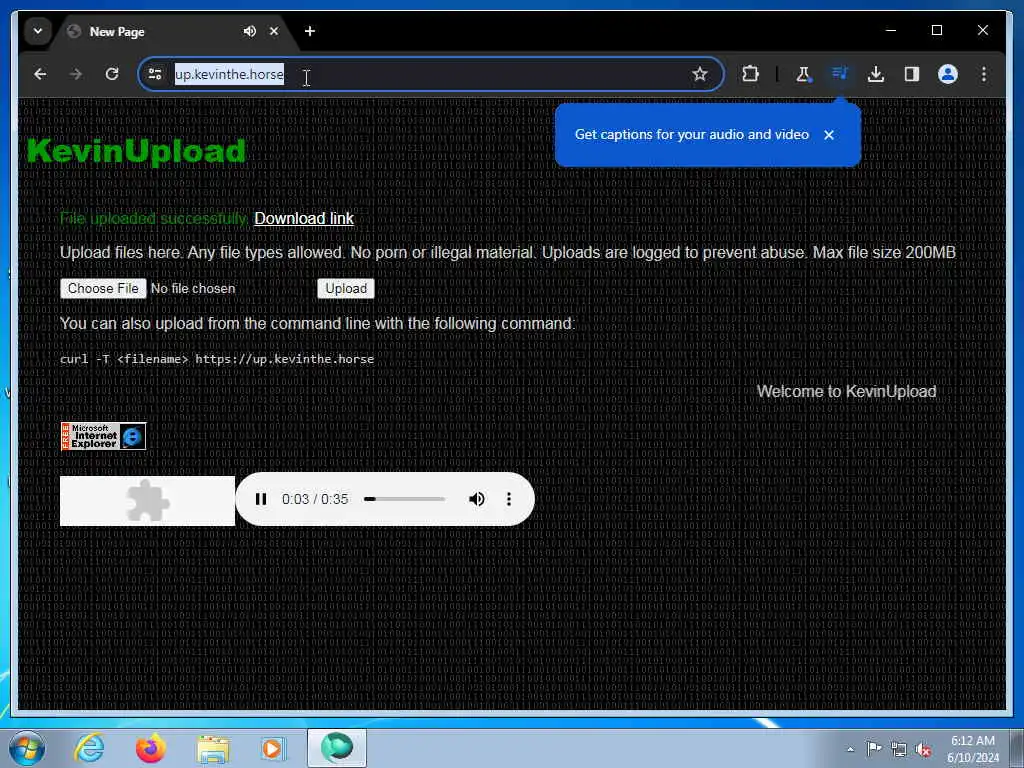Click the muted volume tray icon
The image size is (1024, 768).
923,750
